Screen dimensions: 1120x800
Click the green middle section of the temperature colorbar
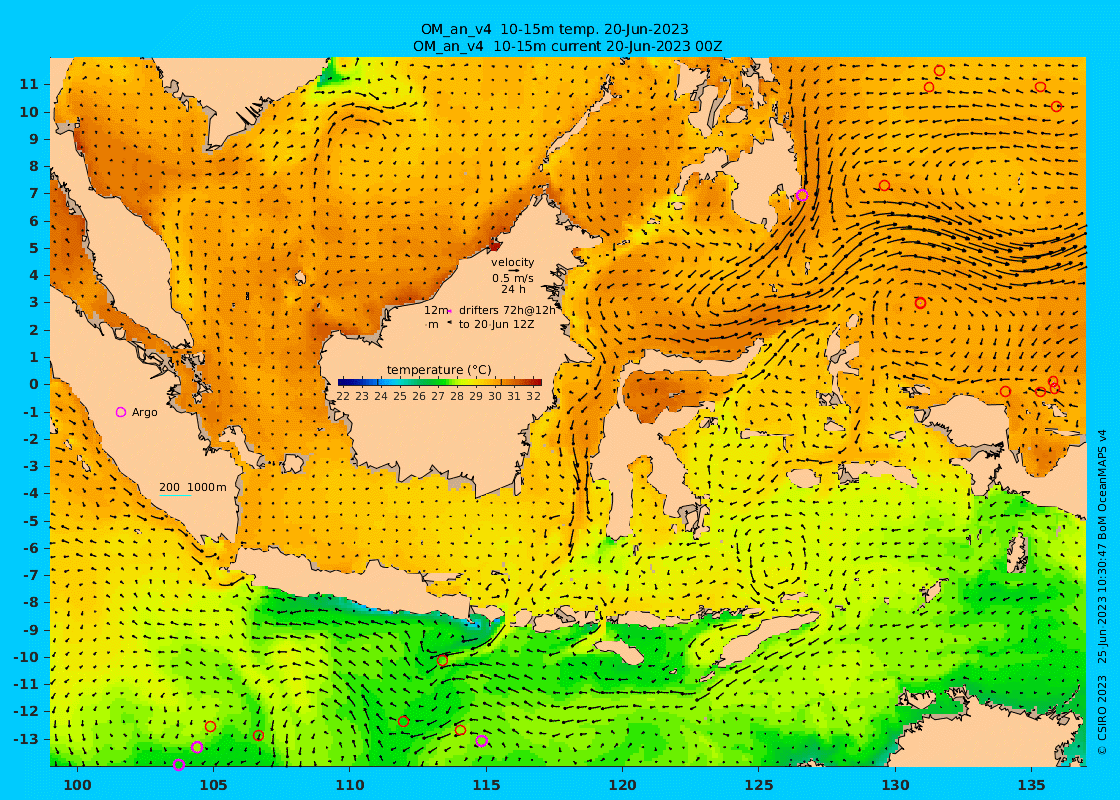(440, 382)
